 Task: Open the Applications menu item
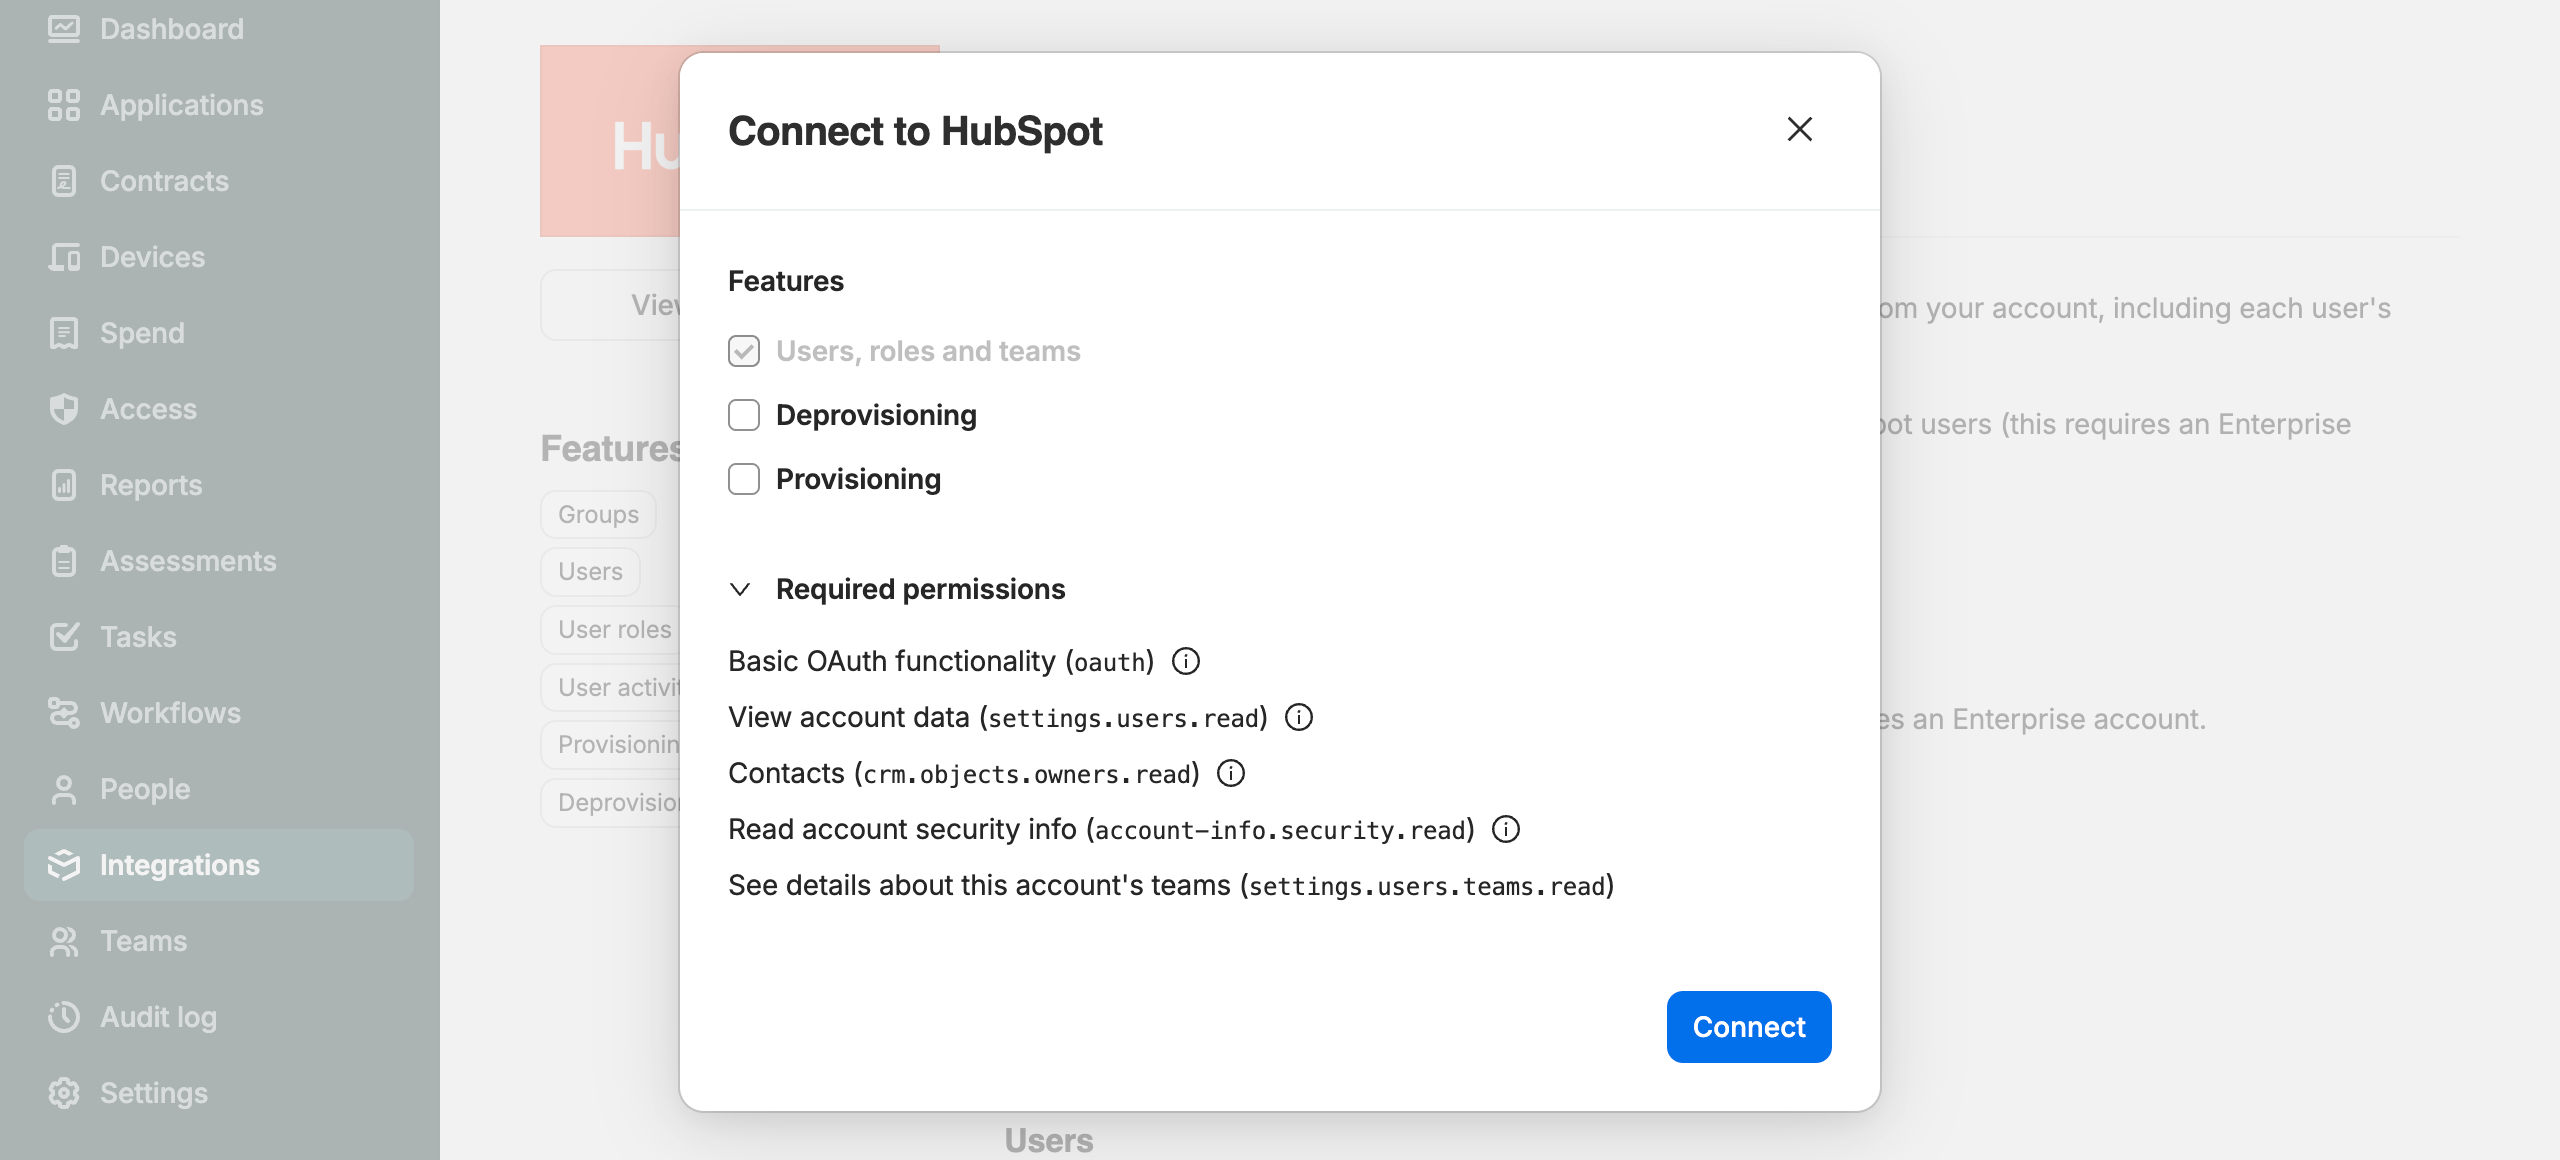182,105
